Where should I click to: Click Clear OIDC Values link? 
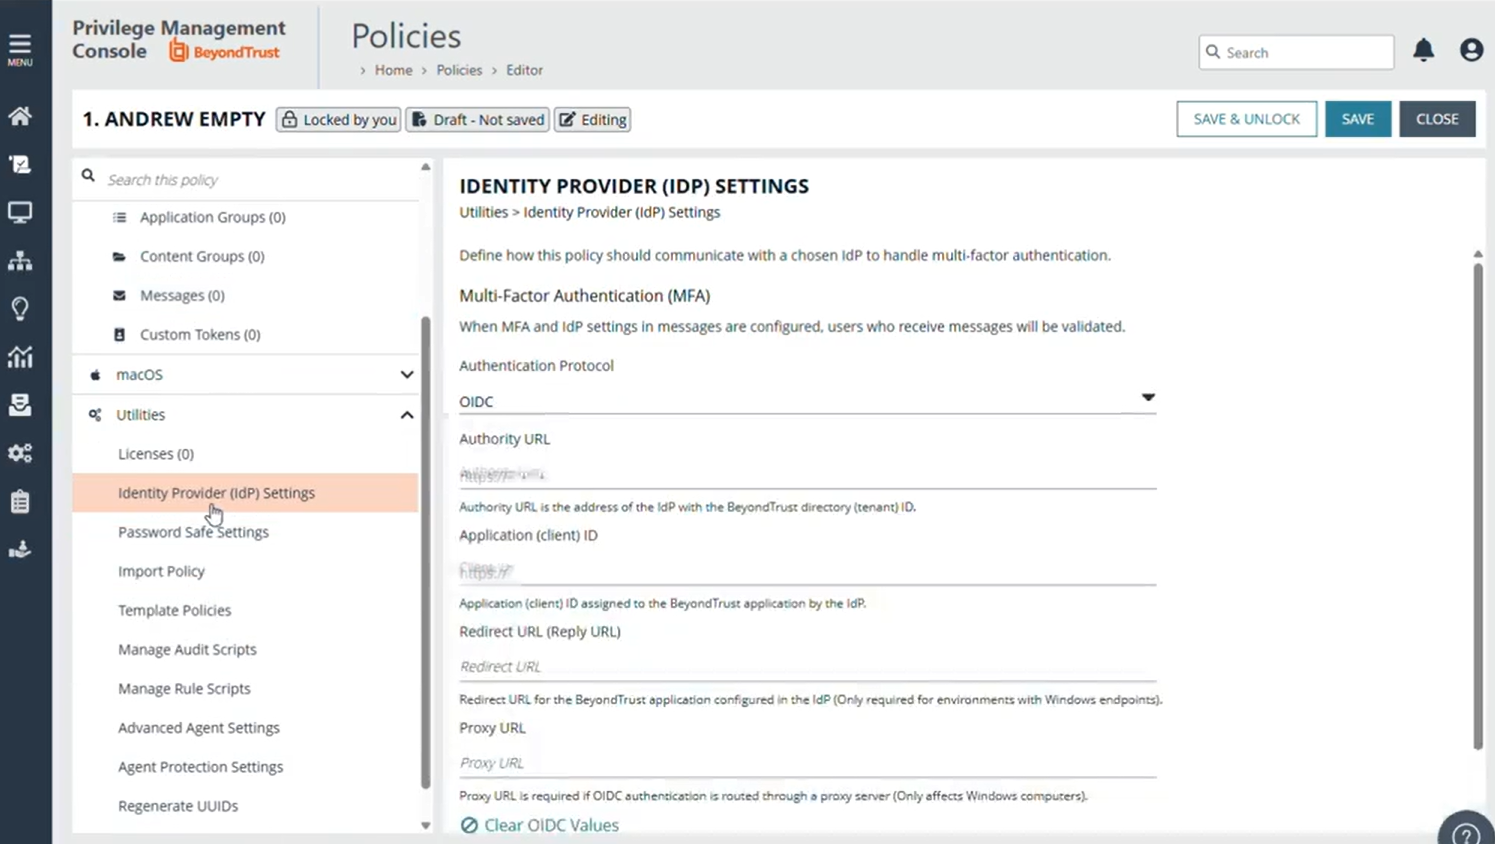(x=539, y=825)
